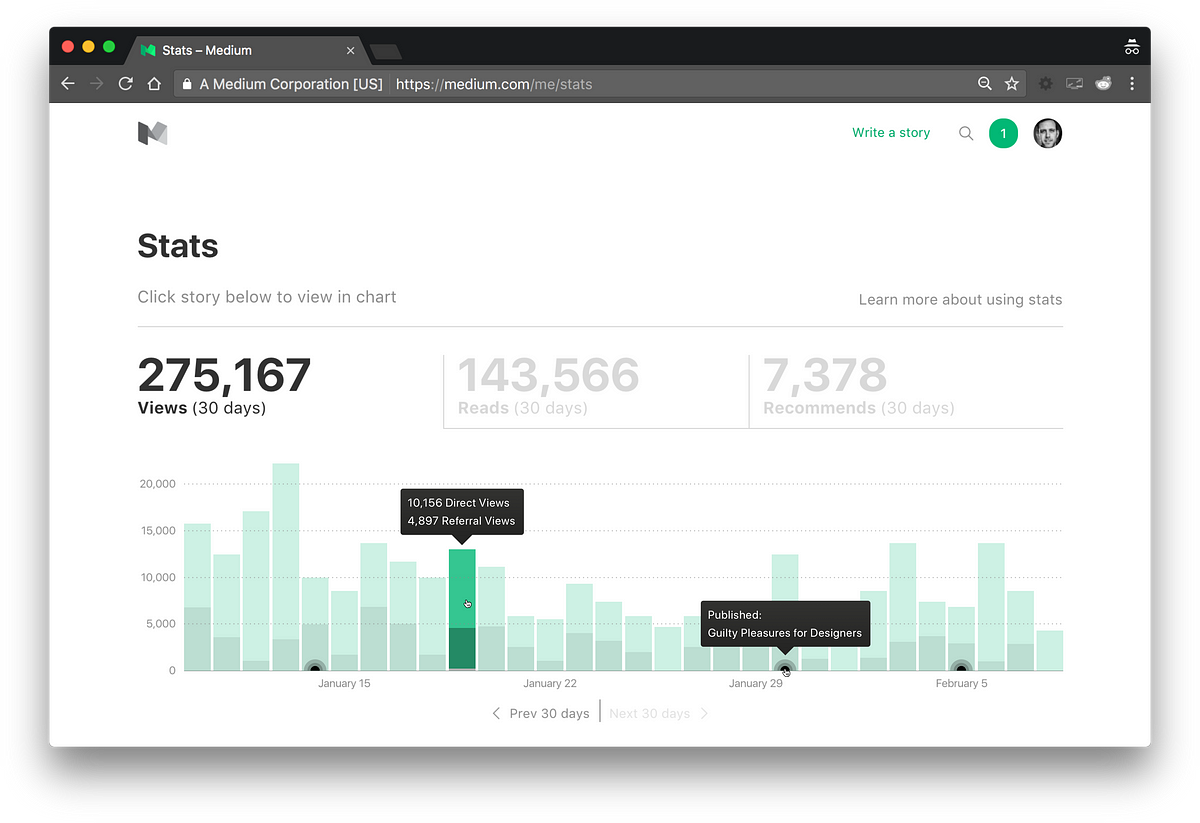Close the Stats – Medium tab
The image size is (1200, 823).
coord(350,50)
